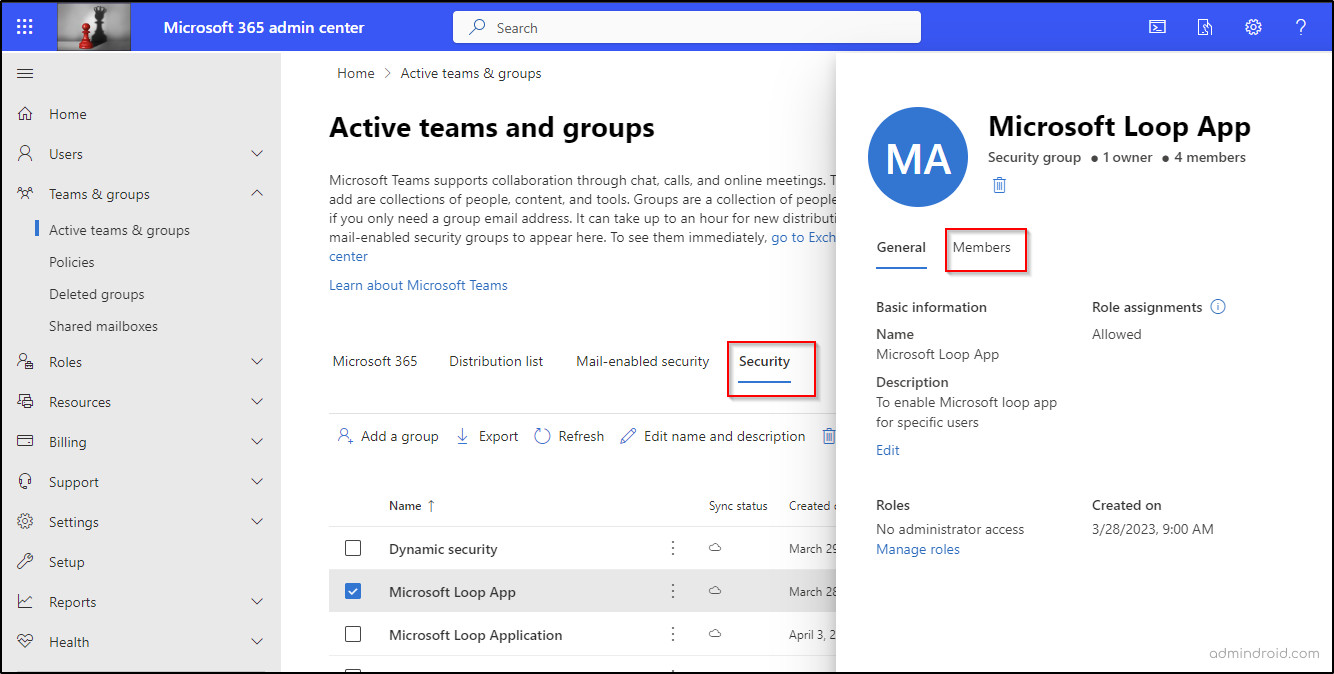Uncheck the Microsoft Loop App checkbox
The image size is (1334, 674).
pyautogui.click(x=353, y=591)
